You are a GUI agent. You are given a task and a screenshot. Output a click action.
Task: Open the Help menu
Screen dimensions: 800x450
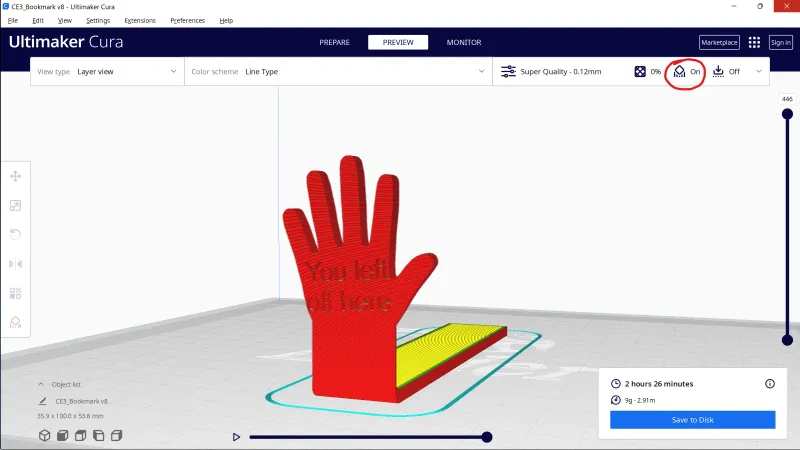click(226, 20)
